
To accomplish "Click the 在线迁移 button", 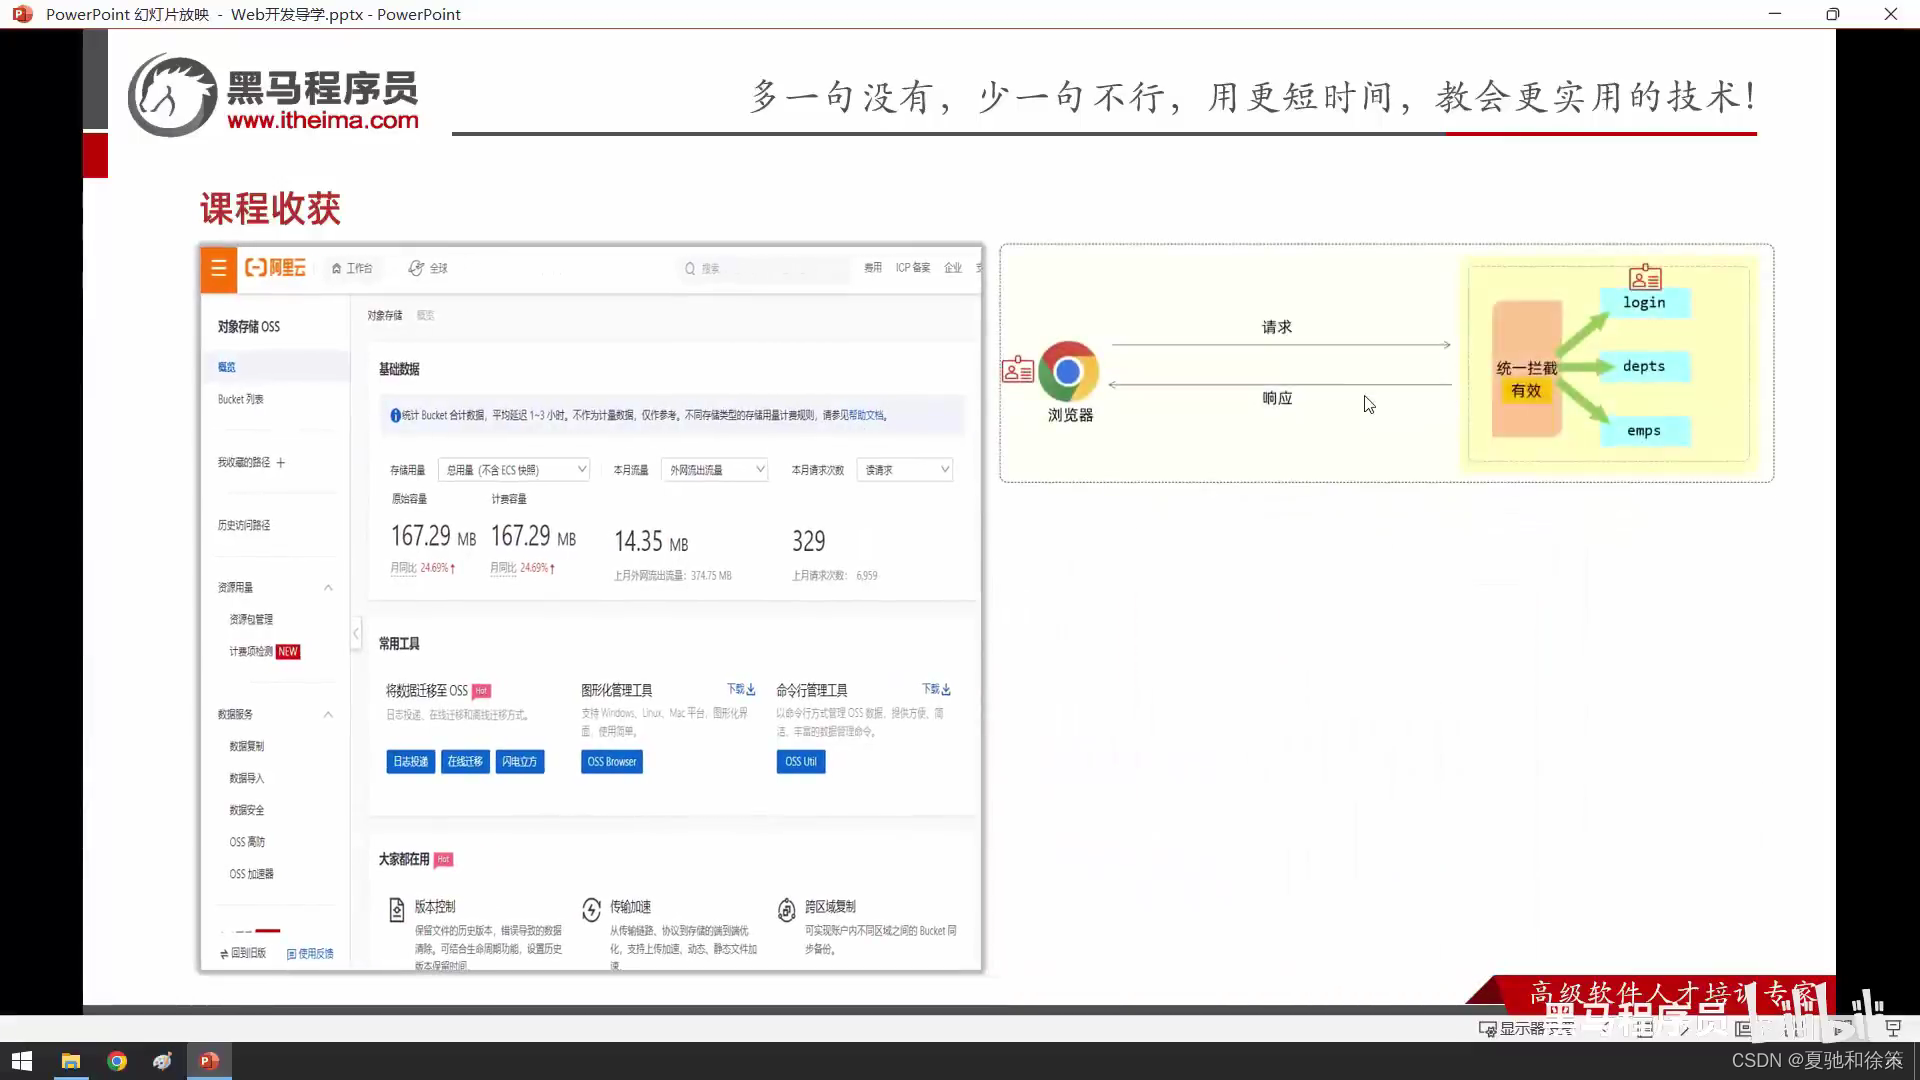I will pyautogui.click(x=465, y=762).
